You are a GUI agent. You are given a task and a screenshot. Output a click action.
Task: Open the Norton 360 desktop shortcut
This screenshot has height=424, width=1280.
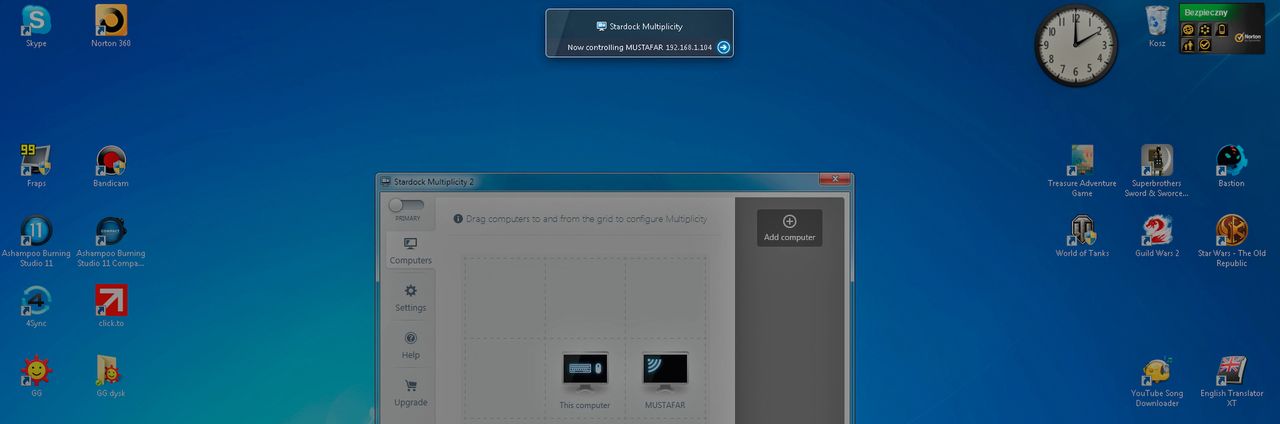pos(111,27)
